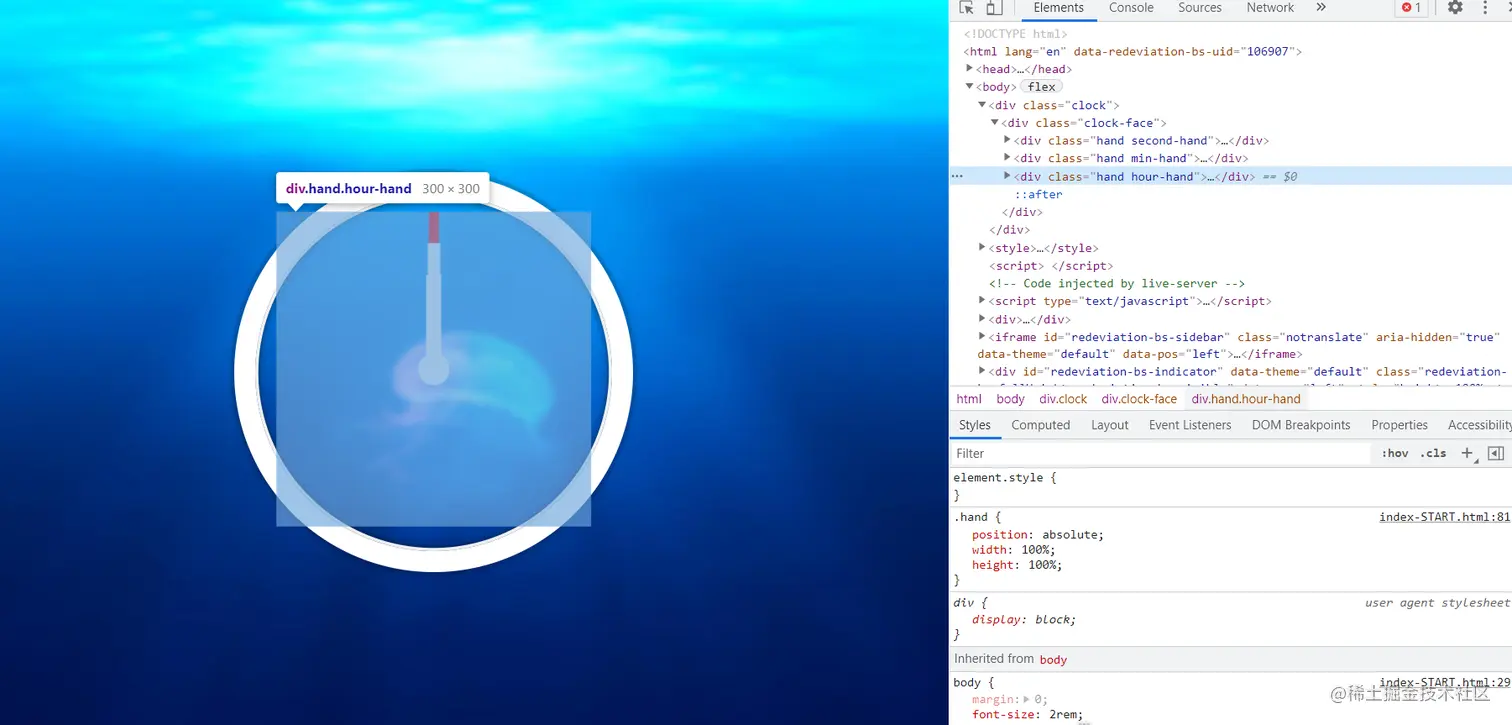Edit the width: 100% declaration
1512x725 pixels.
pyautogui.click(x=1013, y=550)
